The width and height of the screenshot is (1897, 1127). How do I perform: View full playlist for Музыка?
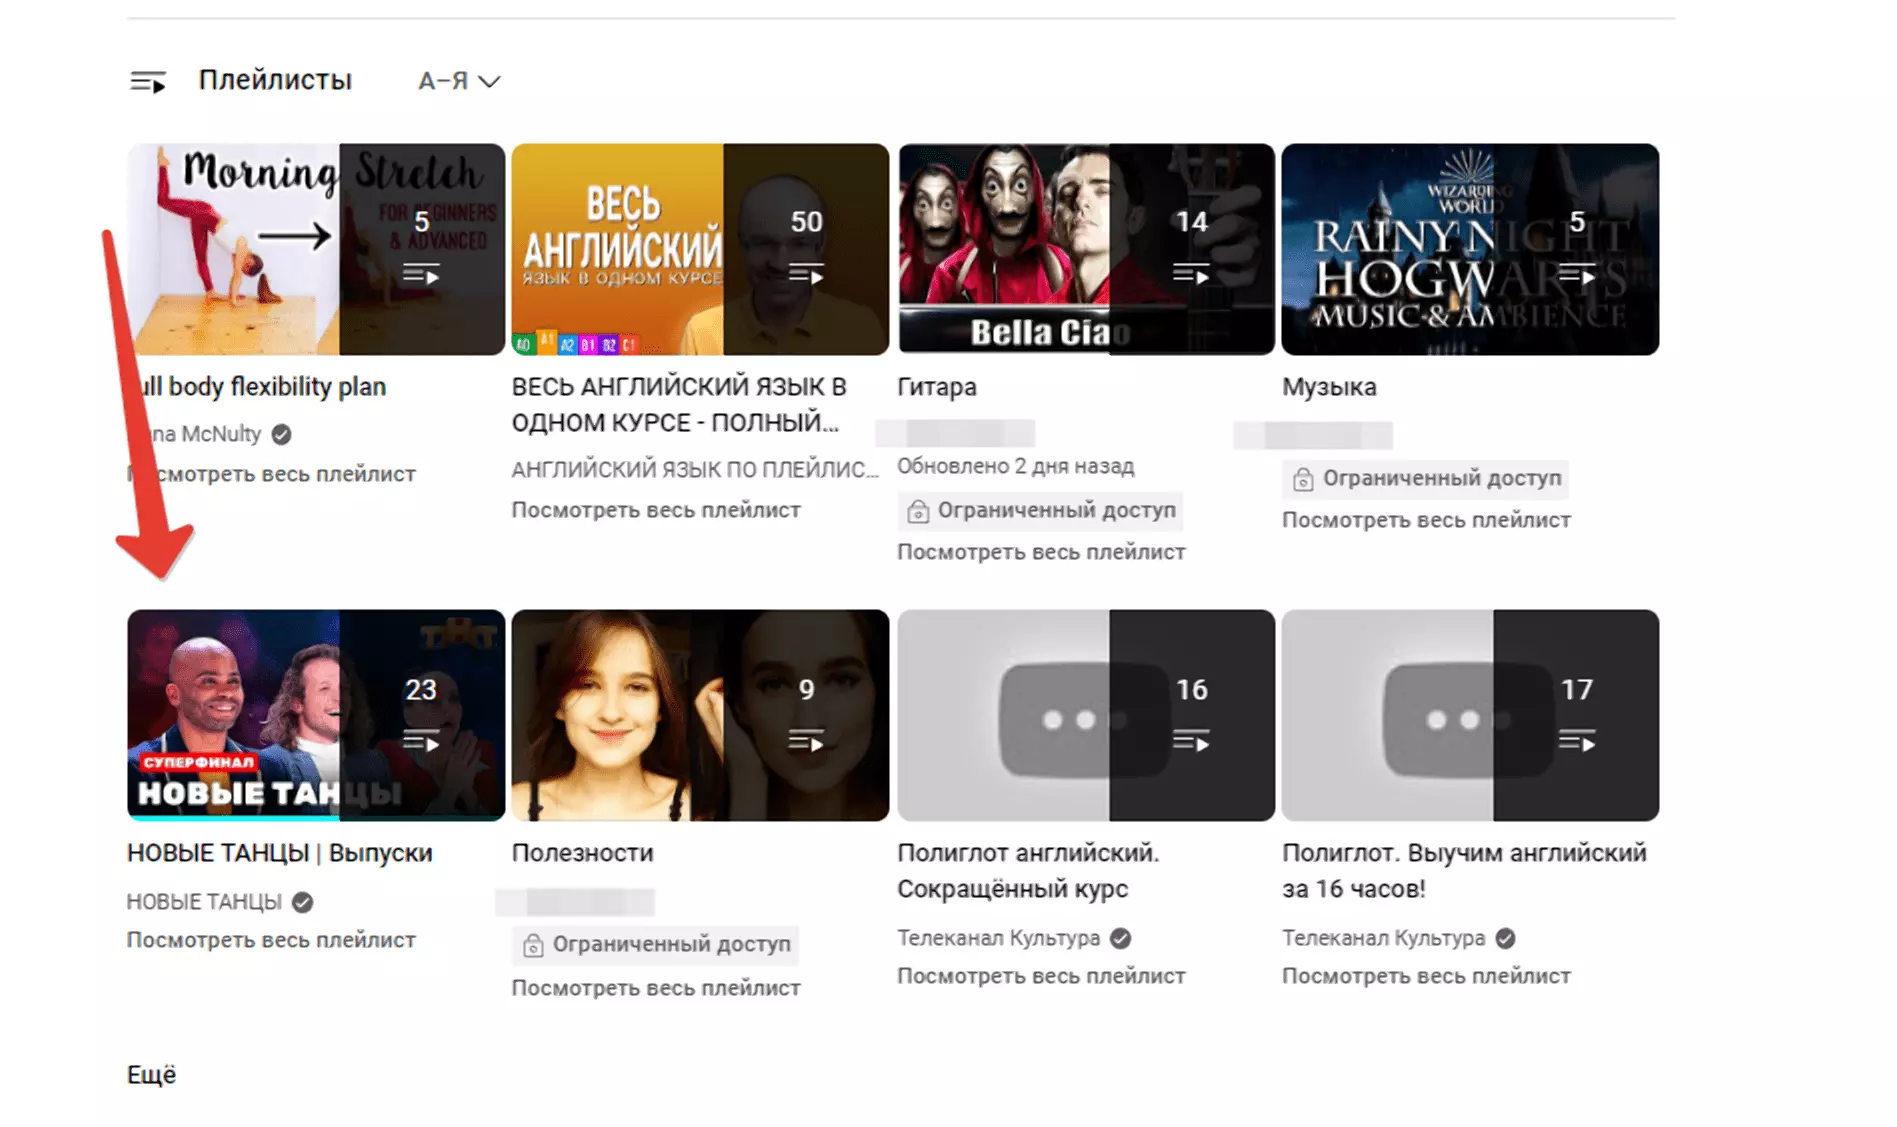pyautogui.click(x=1426, y=520)
